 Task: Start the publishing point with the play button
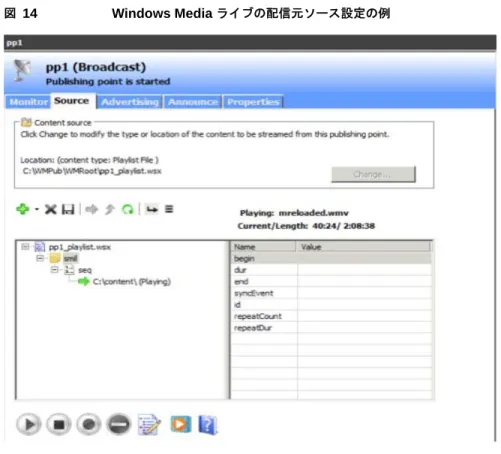coord(29,424)
